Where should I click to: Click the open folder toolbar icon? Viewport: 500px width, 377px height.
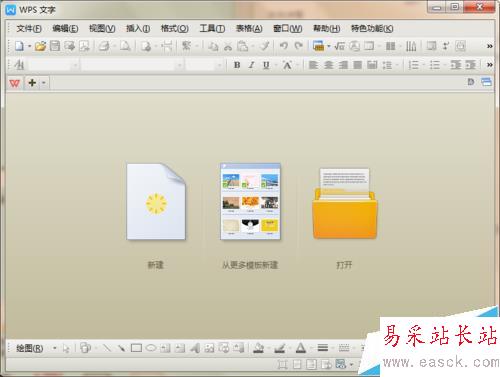pyautogui.click(x=40, y=46)
